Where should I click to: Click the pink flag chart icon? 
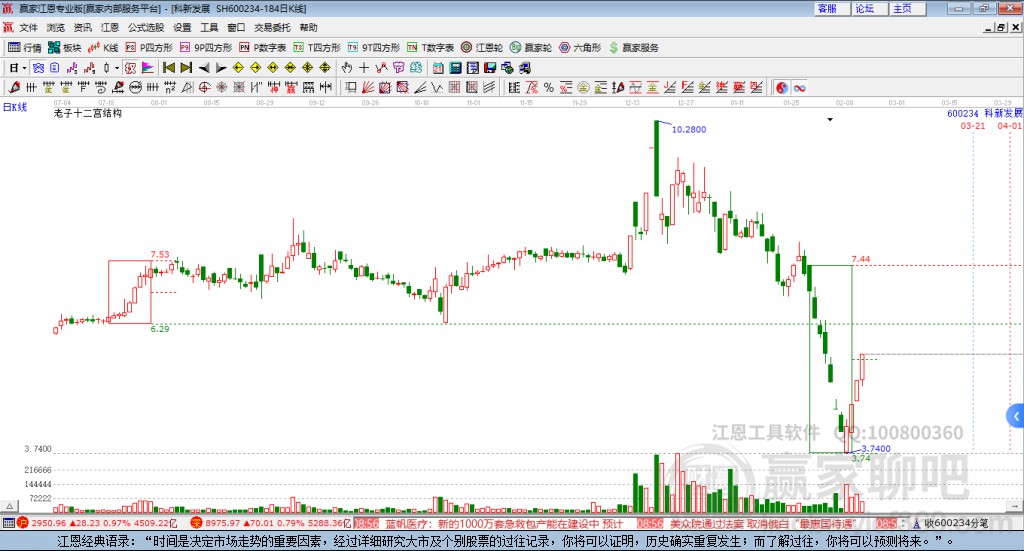coord(148,68)
